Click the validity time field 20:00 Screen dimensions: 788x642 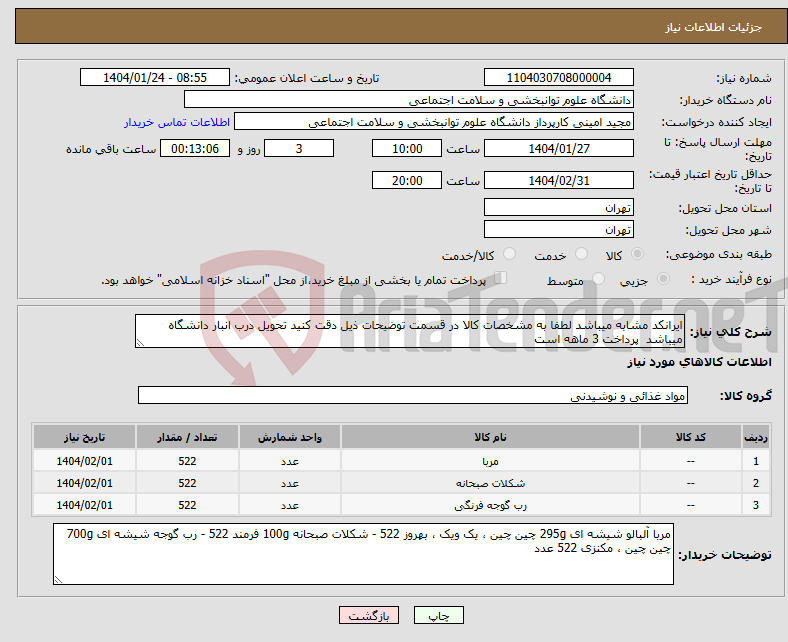pyautogui.click(x=407, y=180)
